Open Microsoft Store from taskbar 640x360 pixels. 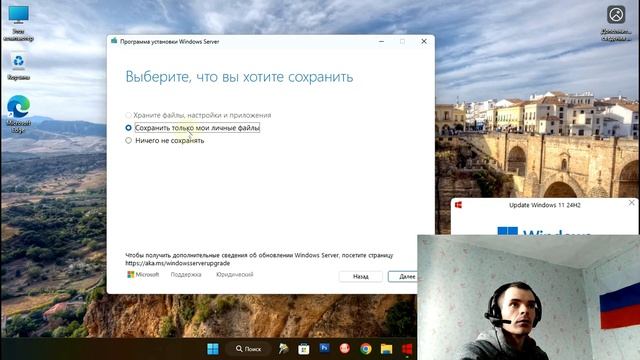point(304,349)
